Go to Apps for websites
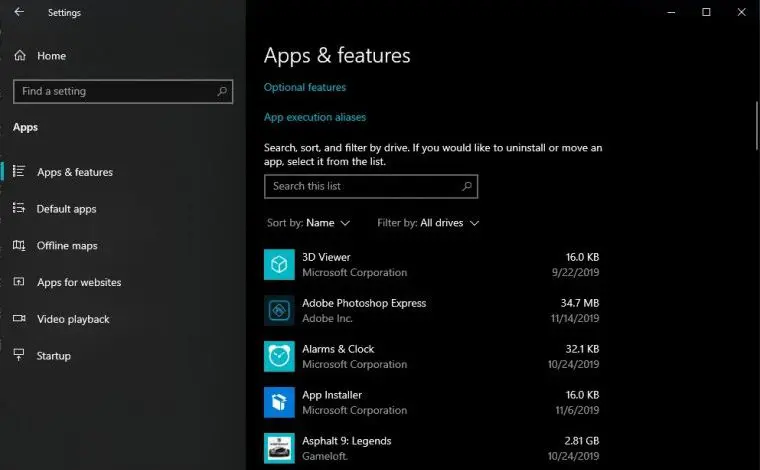This screenshot has width=760, height=470. (79, 282)
